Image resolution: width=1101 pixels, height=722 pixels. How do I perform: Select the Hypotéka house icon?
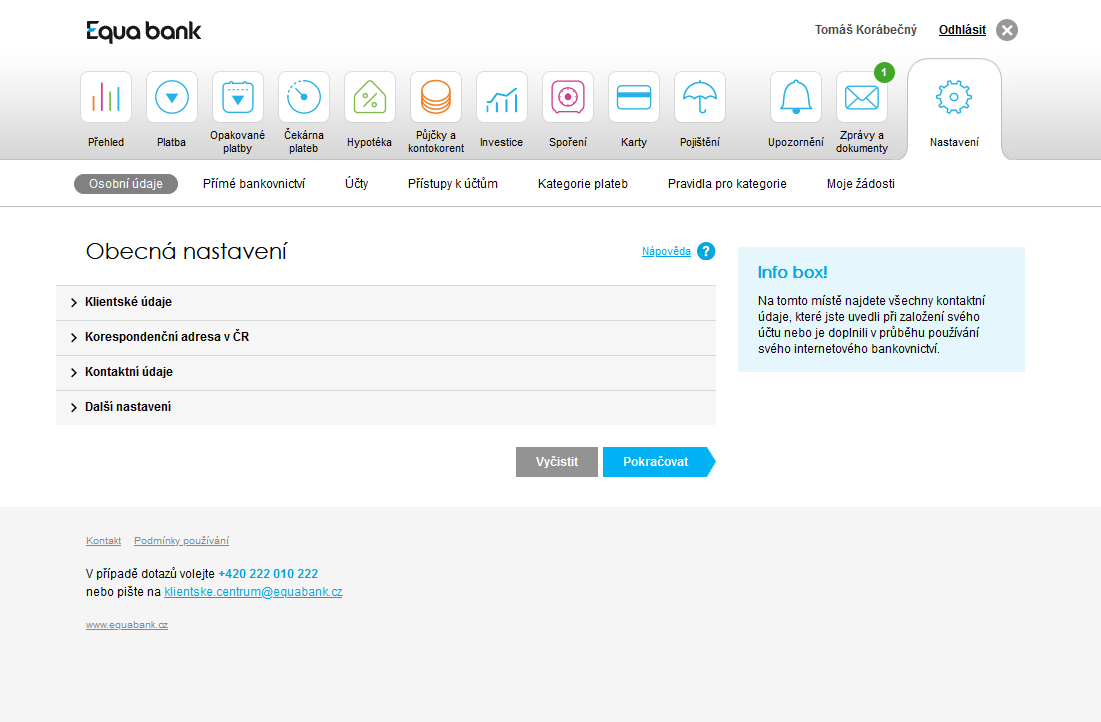(x=370, y=97)
